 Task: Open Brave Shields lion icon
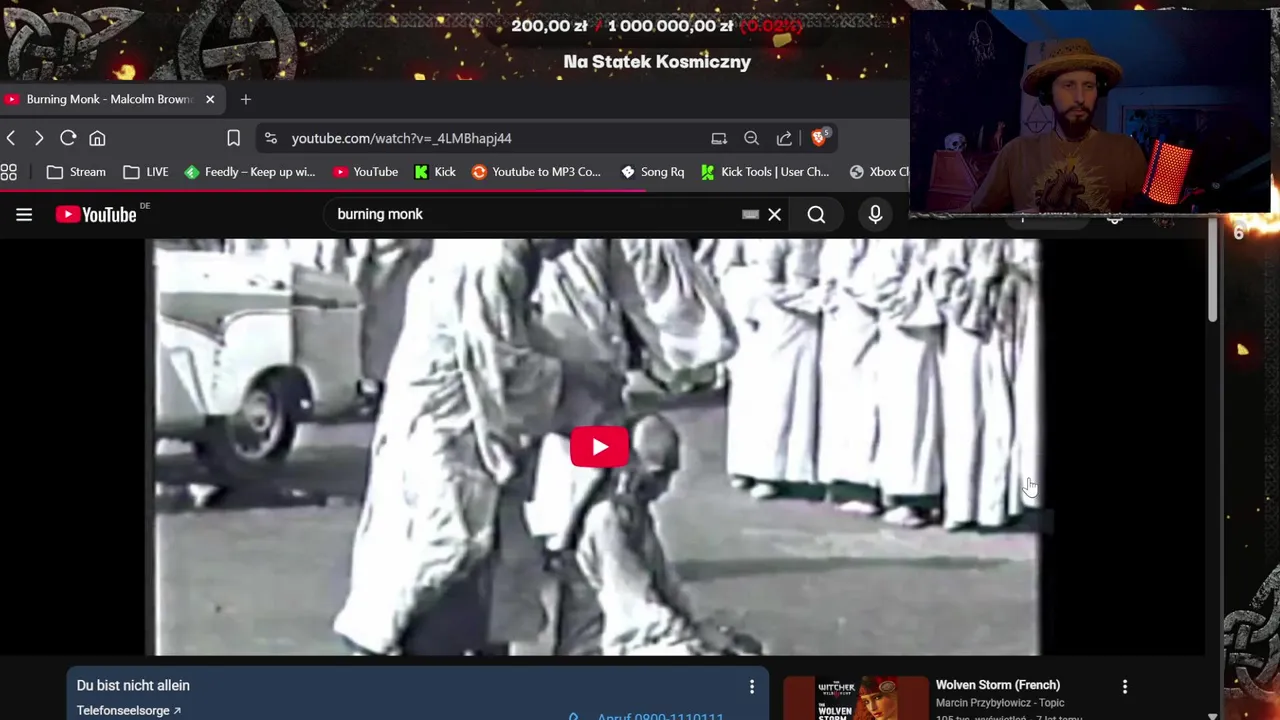pyautogui.click(x=819, y=137)
